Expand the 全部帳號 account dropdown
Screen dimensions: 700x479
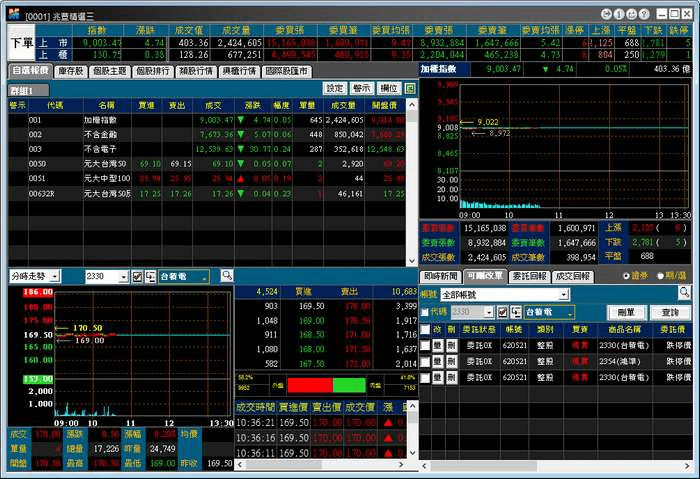click(563, 295)
